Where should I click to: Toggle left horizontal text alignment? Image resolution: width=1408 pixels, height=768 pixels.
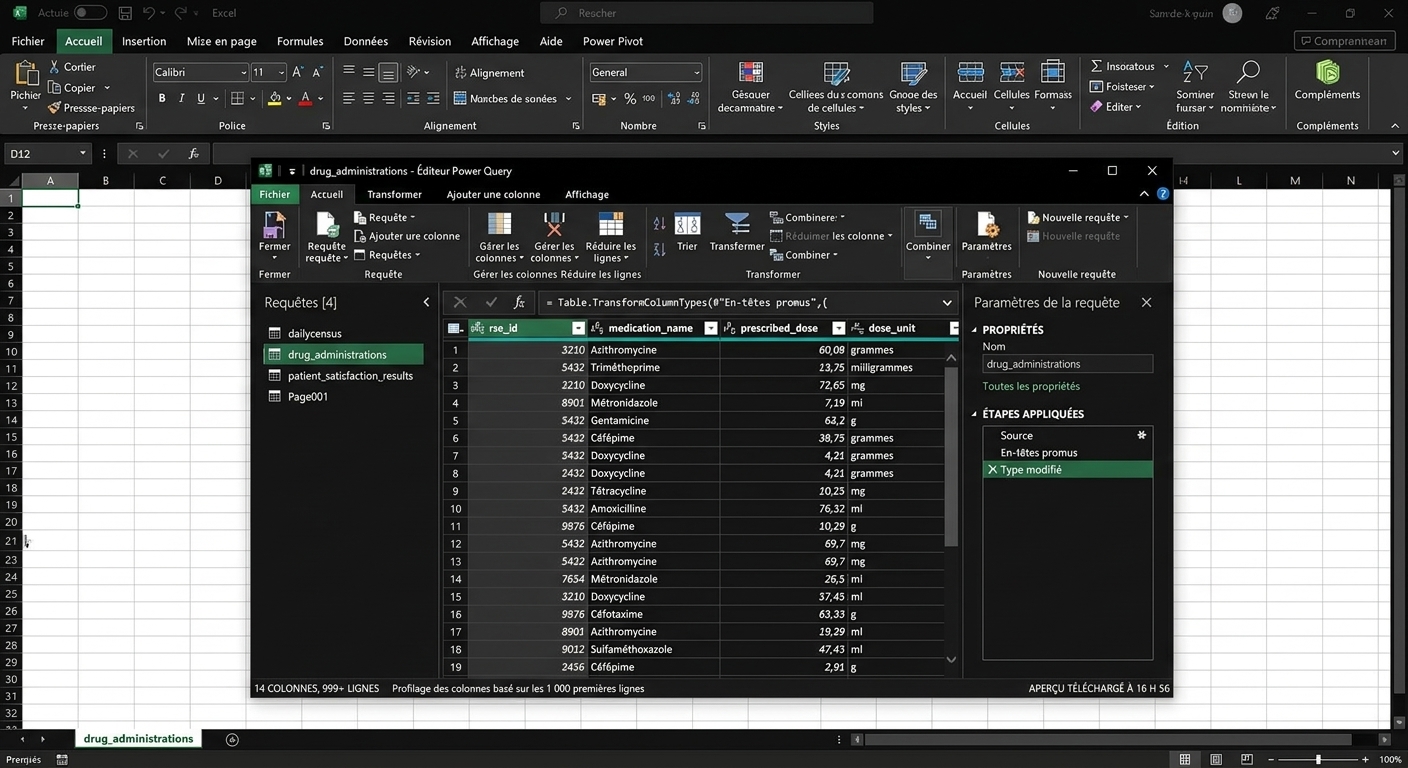[x=349, y=98]
